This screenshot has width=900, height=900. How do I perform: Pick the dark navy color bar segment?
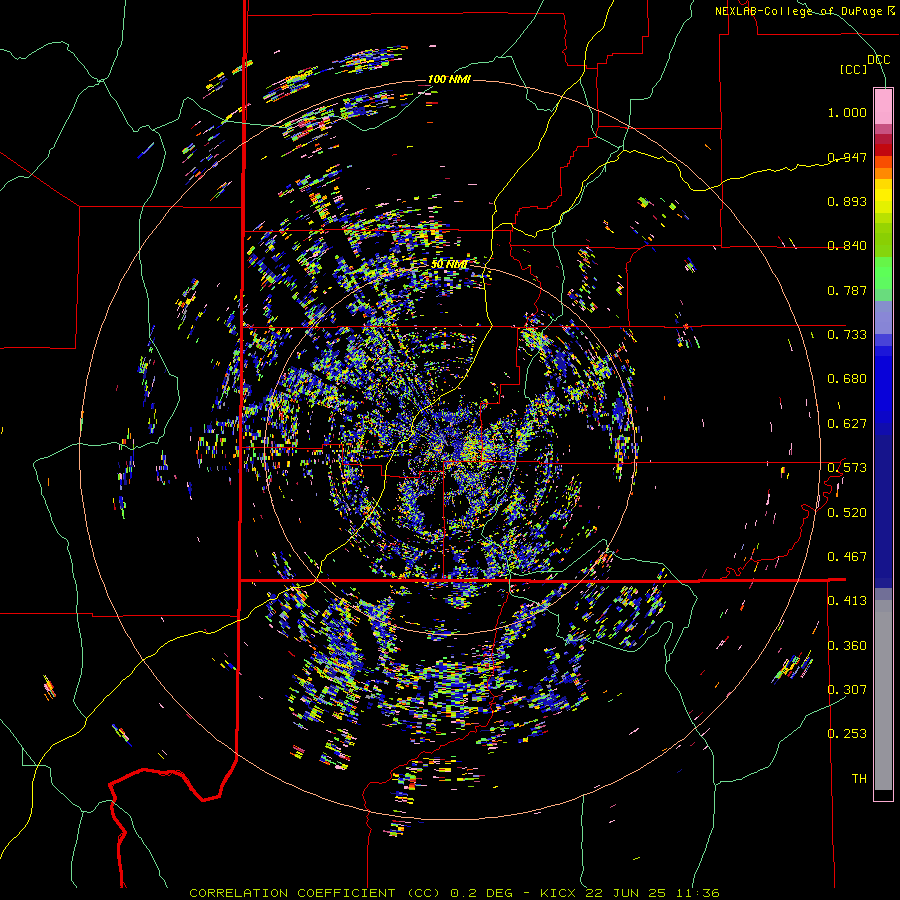pyautogui.click(x=883, y=506)
